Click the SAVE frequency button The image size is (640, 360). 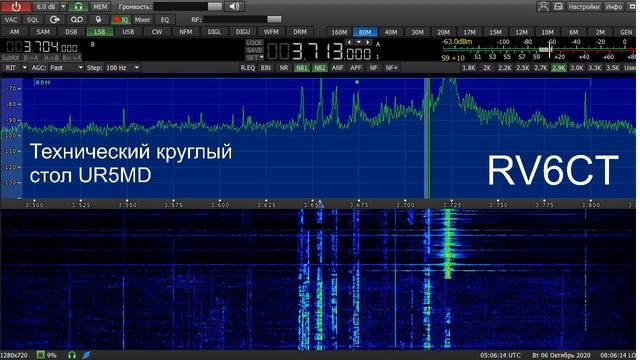[254, 50]
